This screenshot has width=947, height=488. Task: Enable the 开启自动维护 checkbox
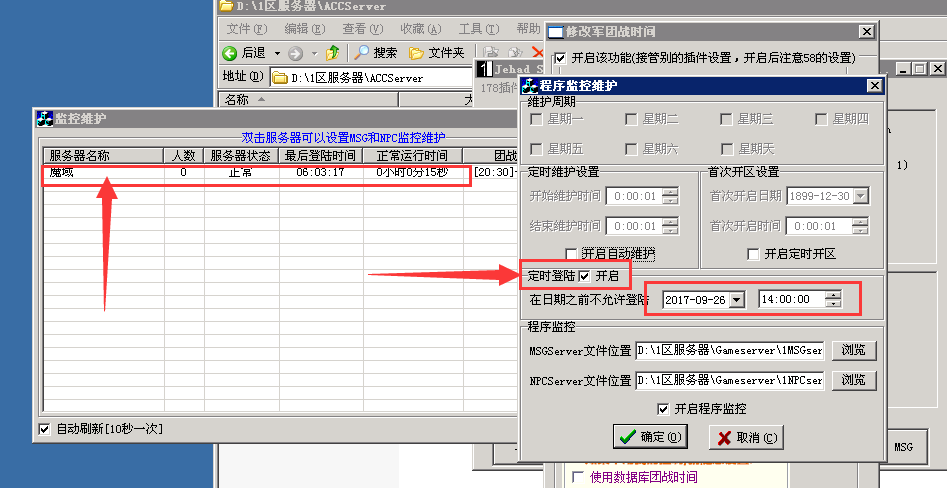point(572,254)
